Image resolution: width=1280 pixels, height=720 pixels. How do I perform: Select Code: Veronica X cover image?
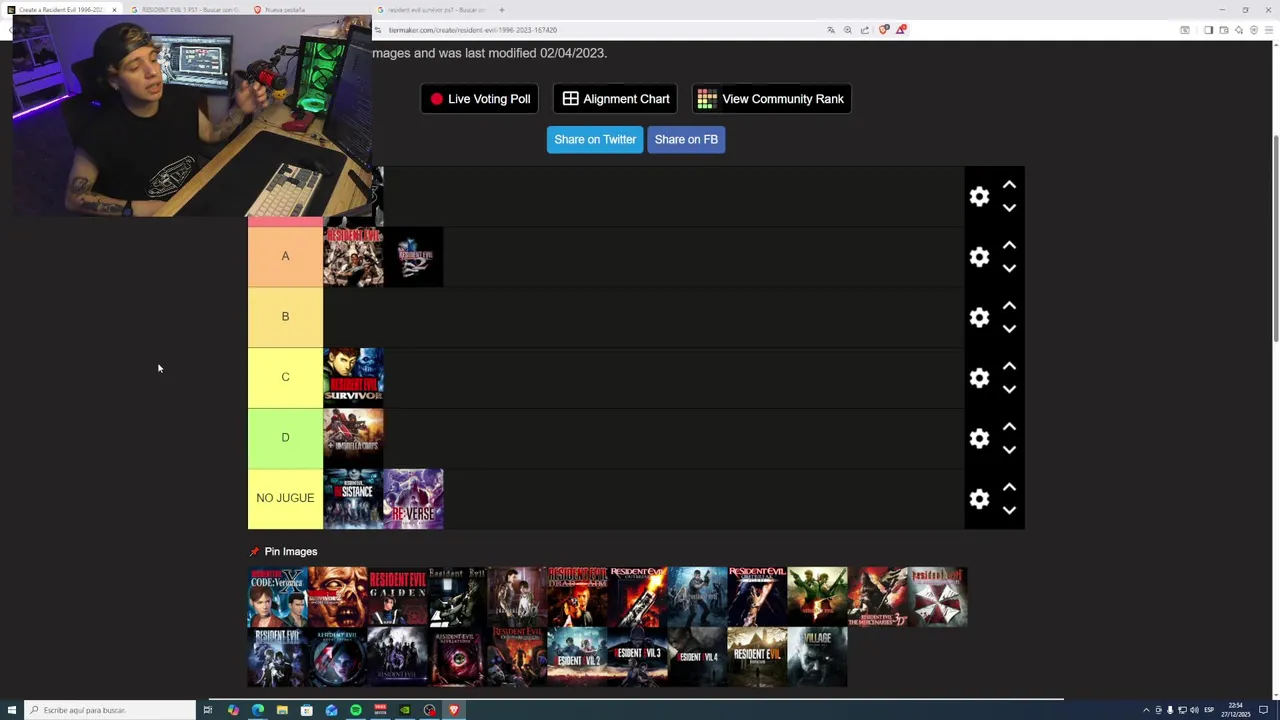tap(277, 597)
